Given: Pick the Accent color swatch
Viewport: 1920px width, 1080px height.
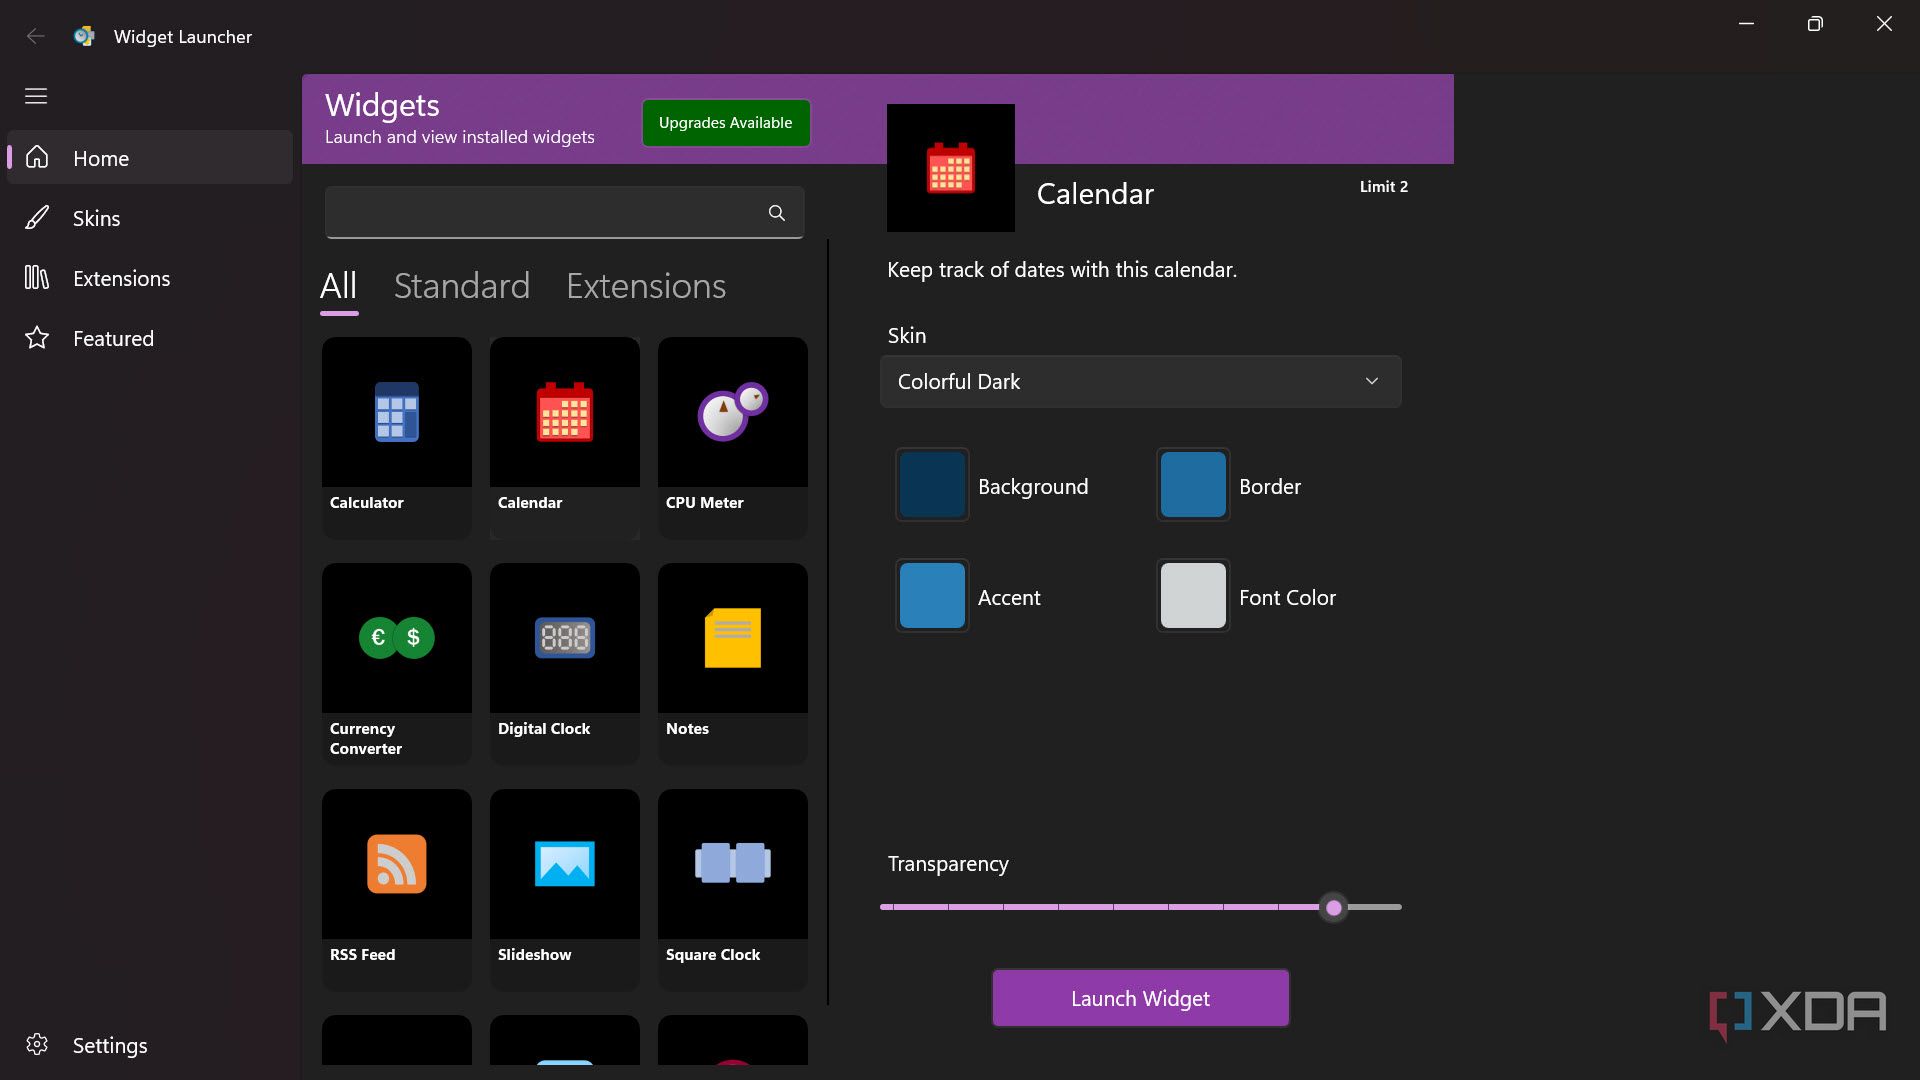Looking at the screenshot, I should (932, 596).
